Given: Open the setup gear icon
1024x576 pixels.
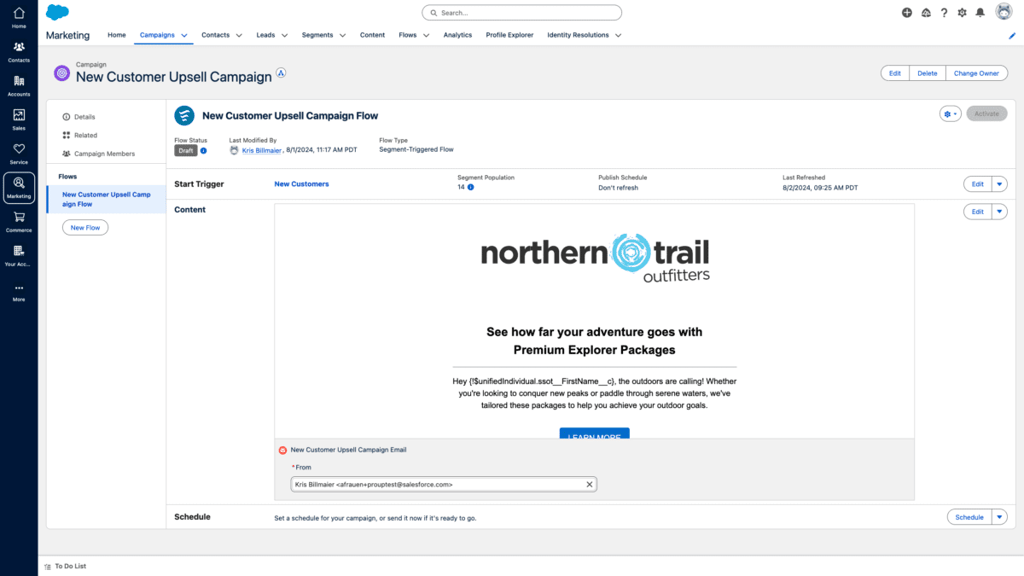Looking at the screenshot, I should click(962, 12).
